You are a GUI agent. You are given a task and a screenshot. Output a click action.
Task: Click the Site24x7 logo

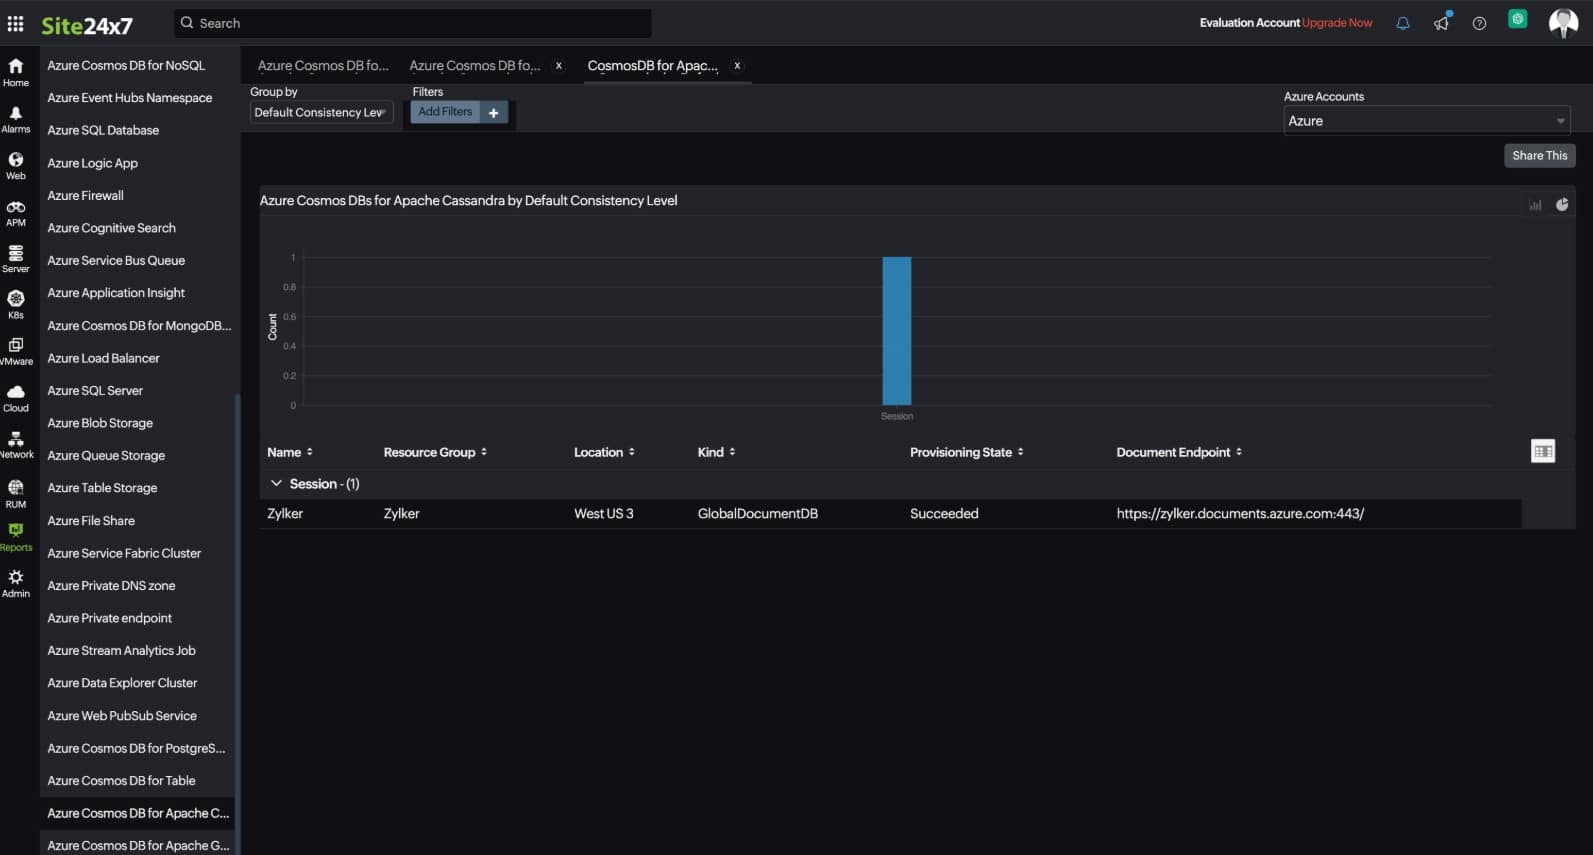[87, 25]
